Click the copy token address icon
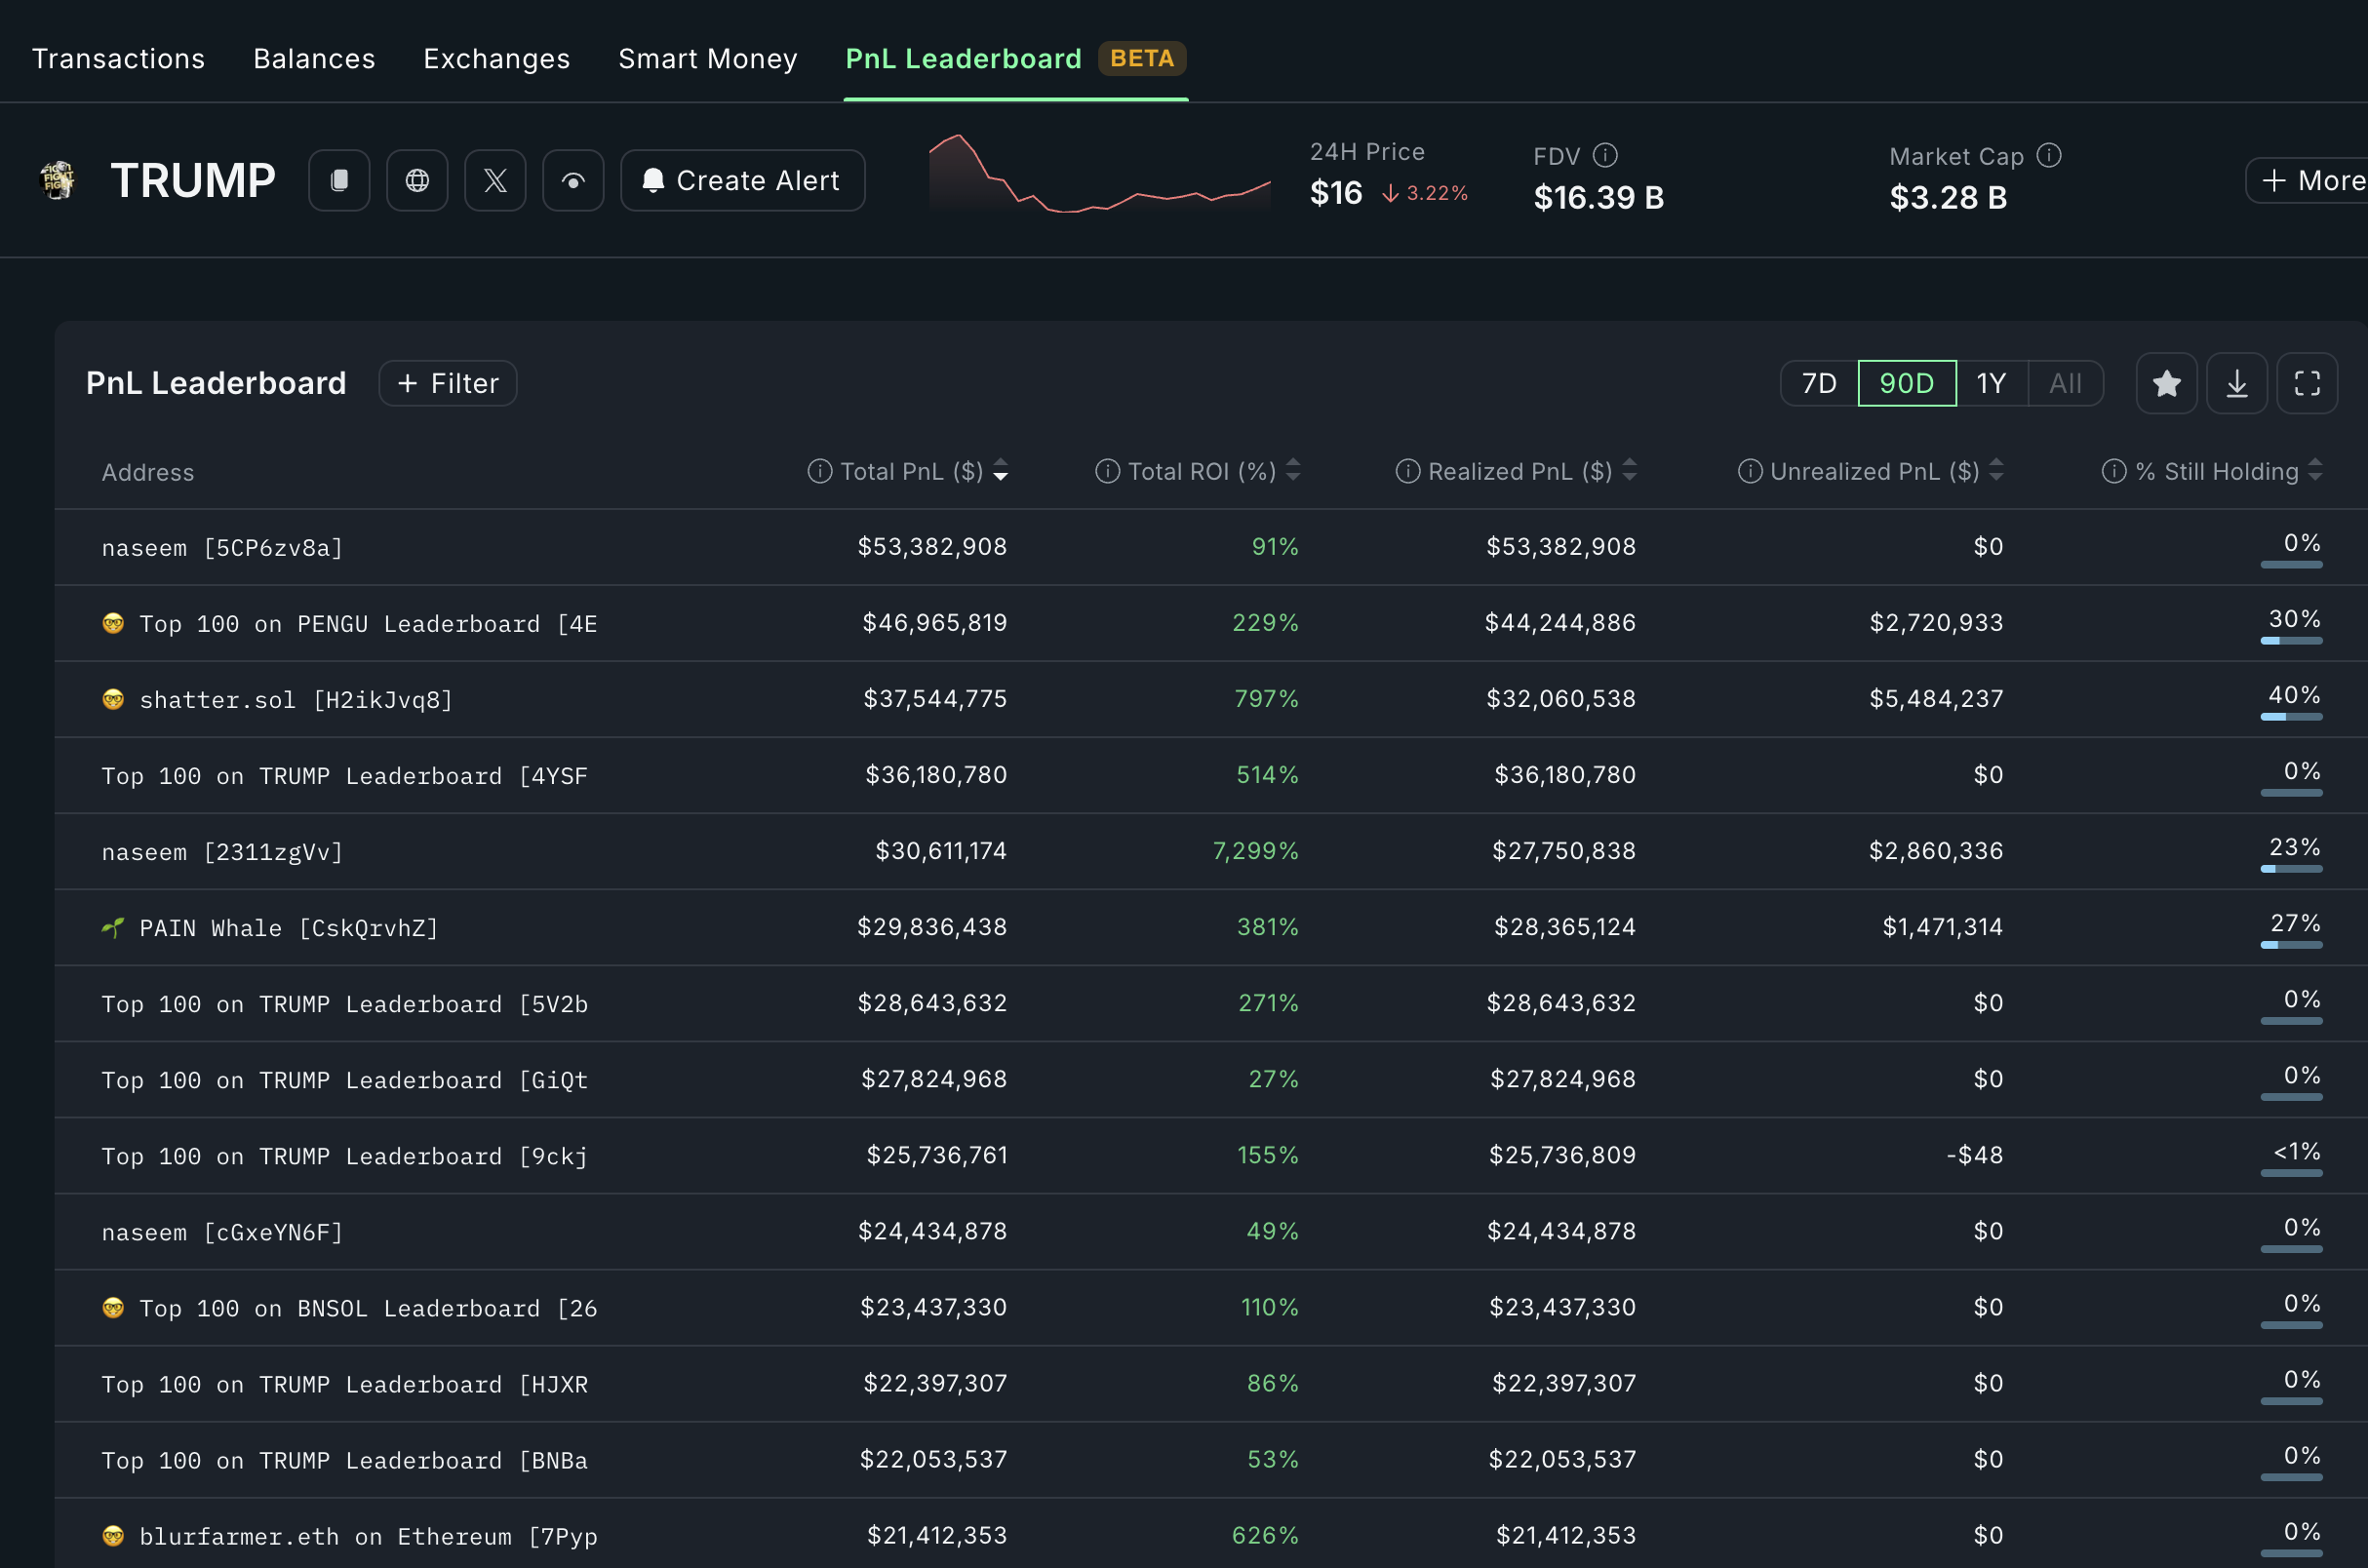 pos(339,180)
